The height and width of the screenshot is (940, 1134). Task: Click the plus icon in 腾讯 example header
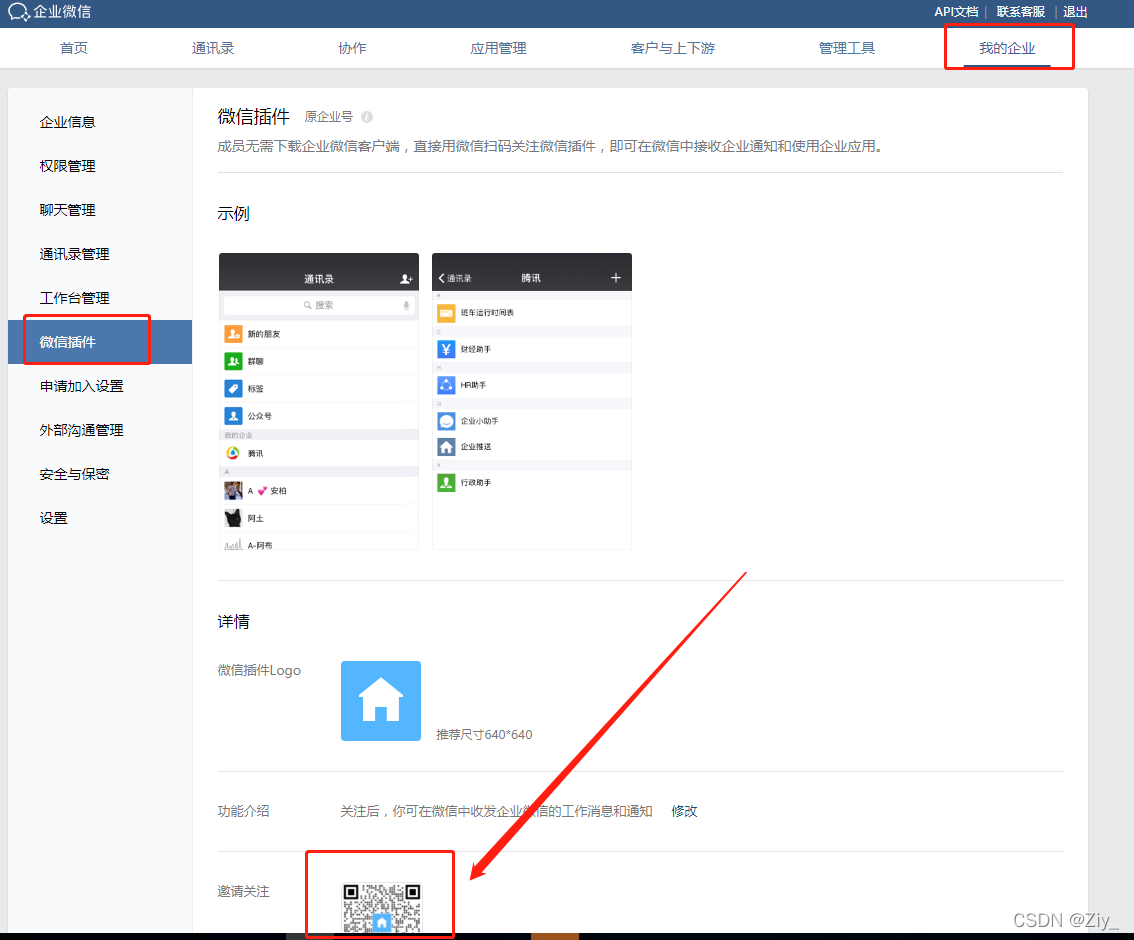[x=615, y=278]
